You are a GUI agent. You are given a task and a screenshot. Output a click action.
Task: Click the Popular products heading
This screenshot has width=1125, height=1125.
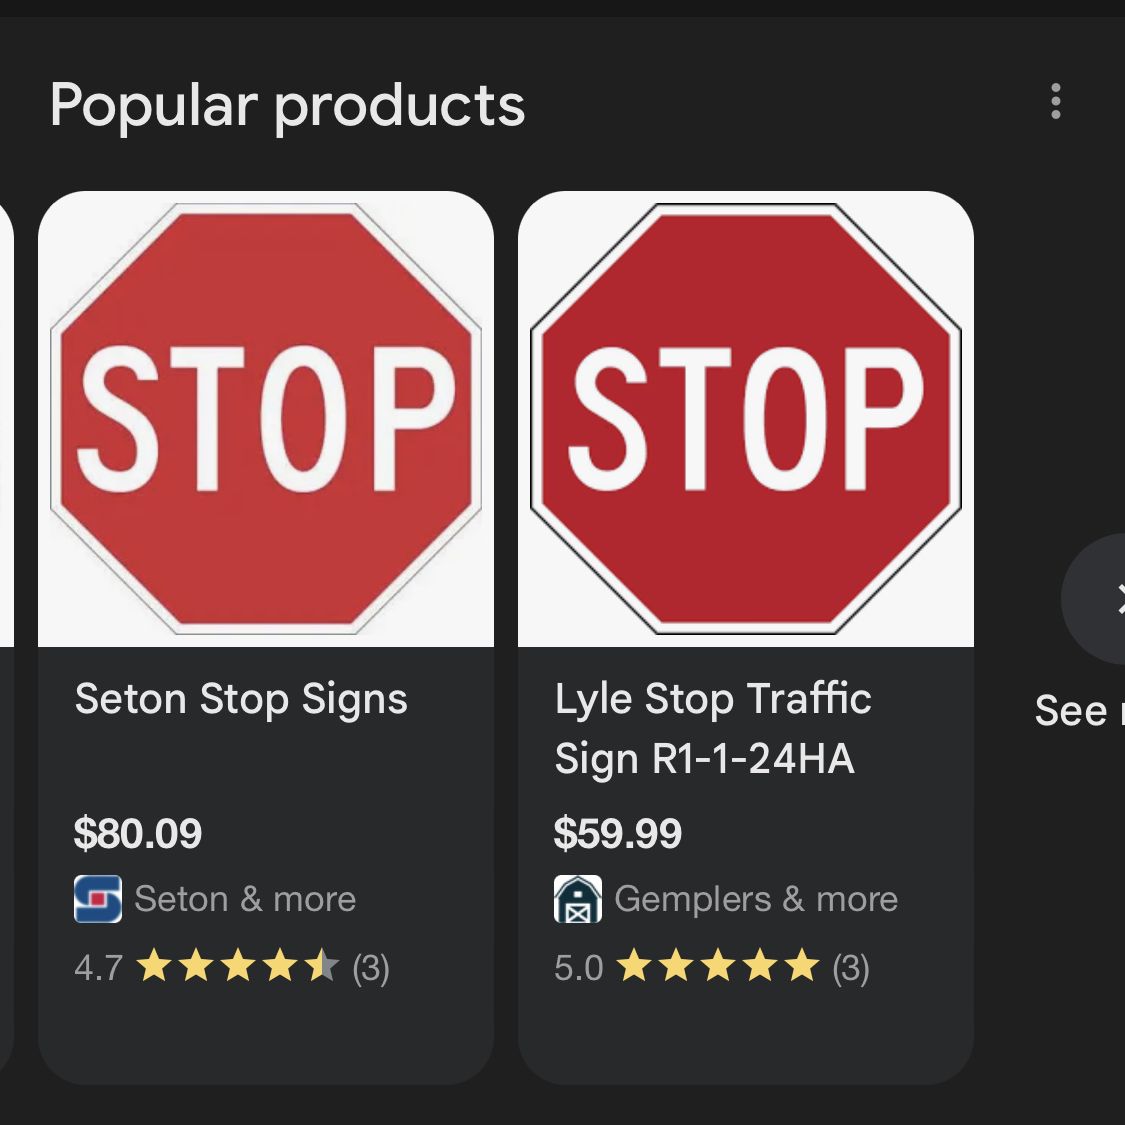coord(288,104)
